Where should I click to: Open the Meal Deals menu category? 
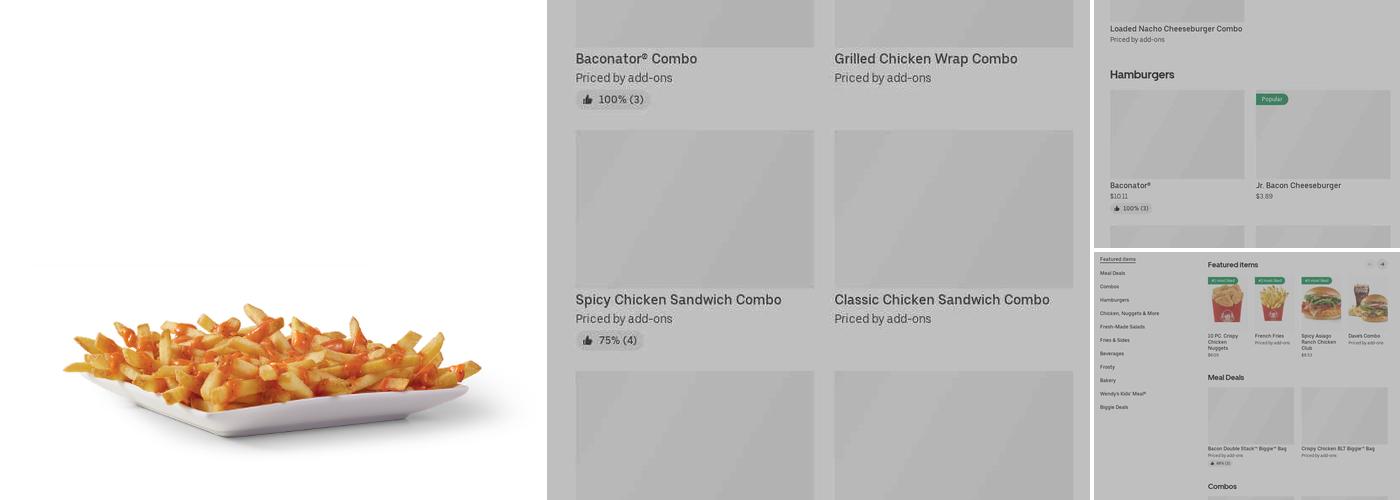(x=1112, y=273)
